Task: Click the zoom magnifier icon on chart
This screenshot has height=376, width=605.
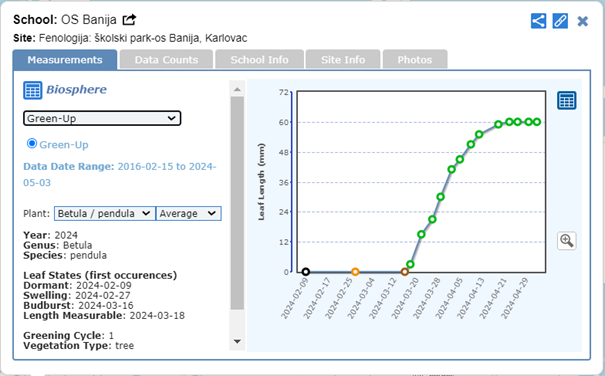Action: click(566, 241)
